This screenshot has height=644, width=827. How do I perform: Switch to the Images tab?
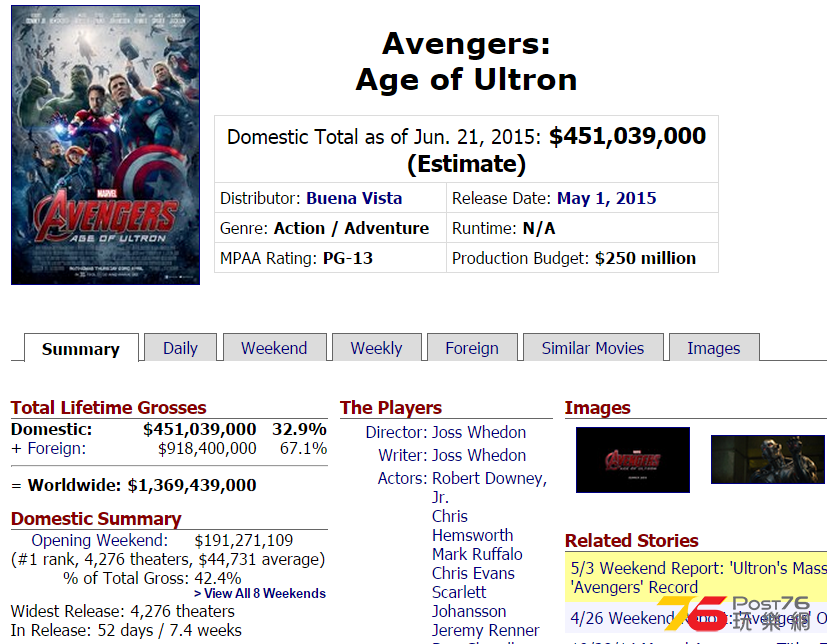(x=714, y=348)
